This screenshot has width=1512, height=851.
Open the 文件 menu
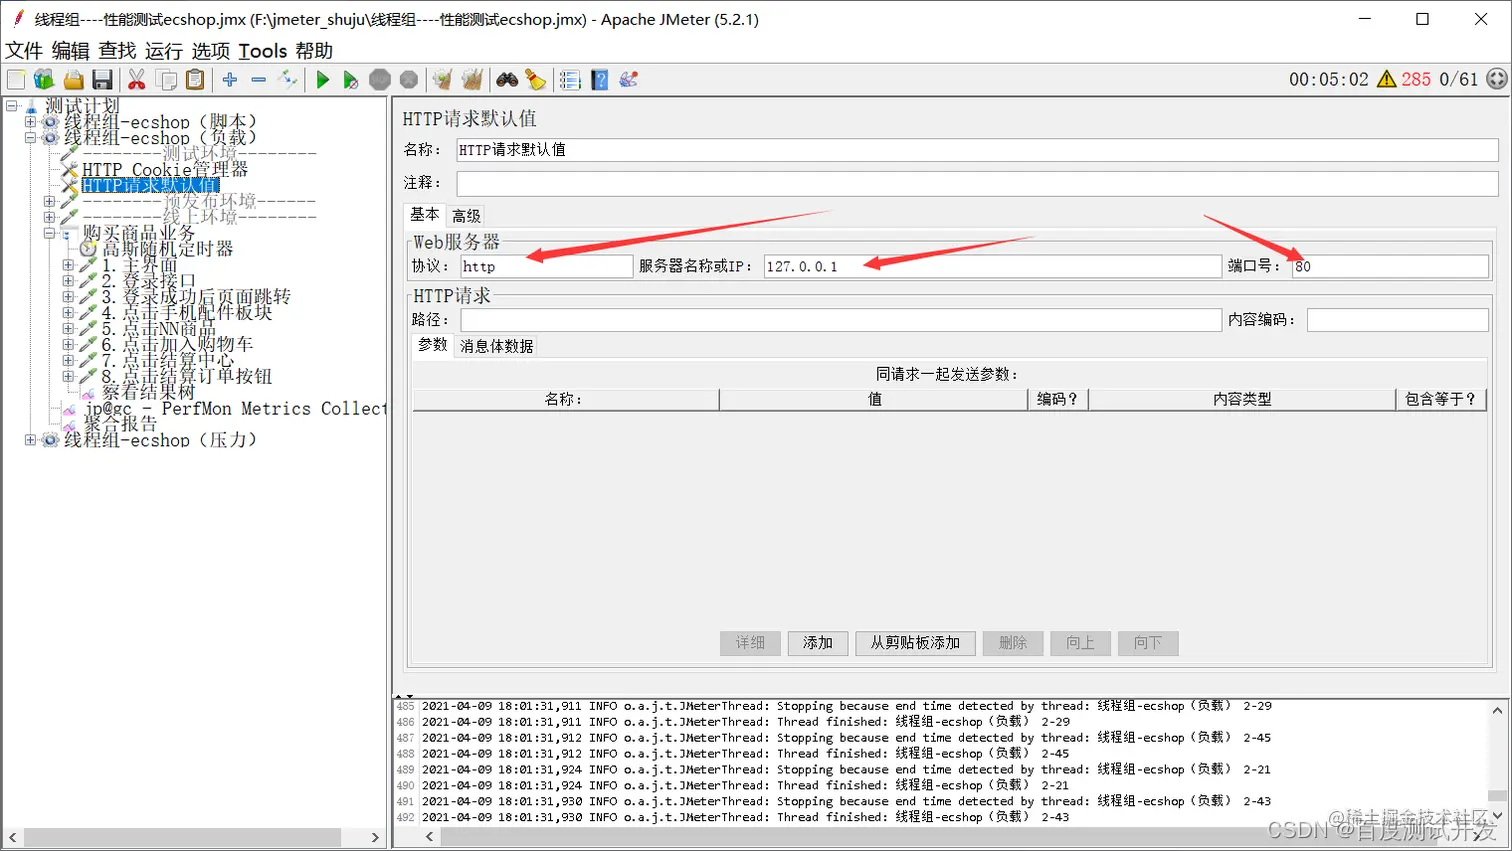point(24,51)
